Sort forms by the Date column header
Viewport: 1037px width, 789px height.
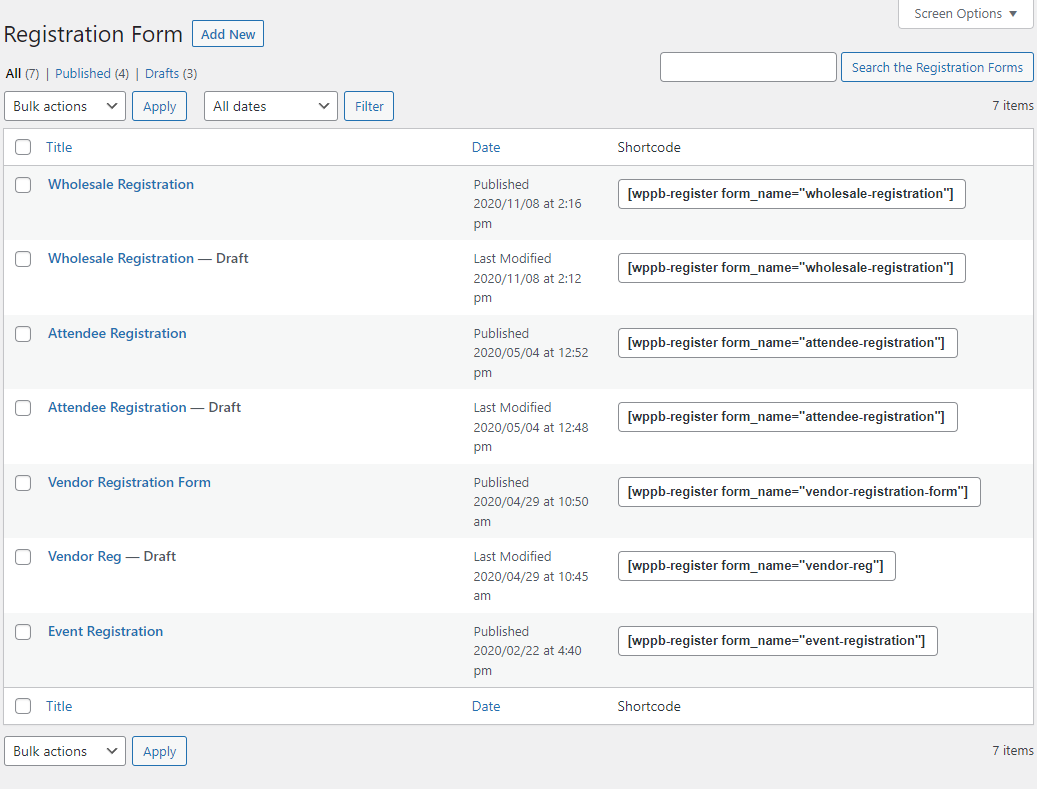click(486, 147)
